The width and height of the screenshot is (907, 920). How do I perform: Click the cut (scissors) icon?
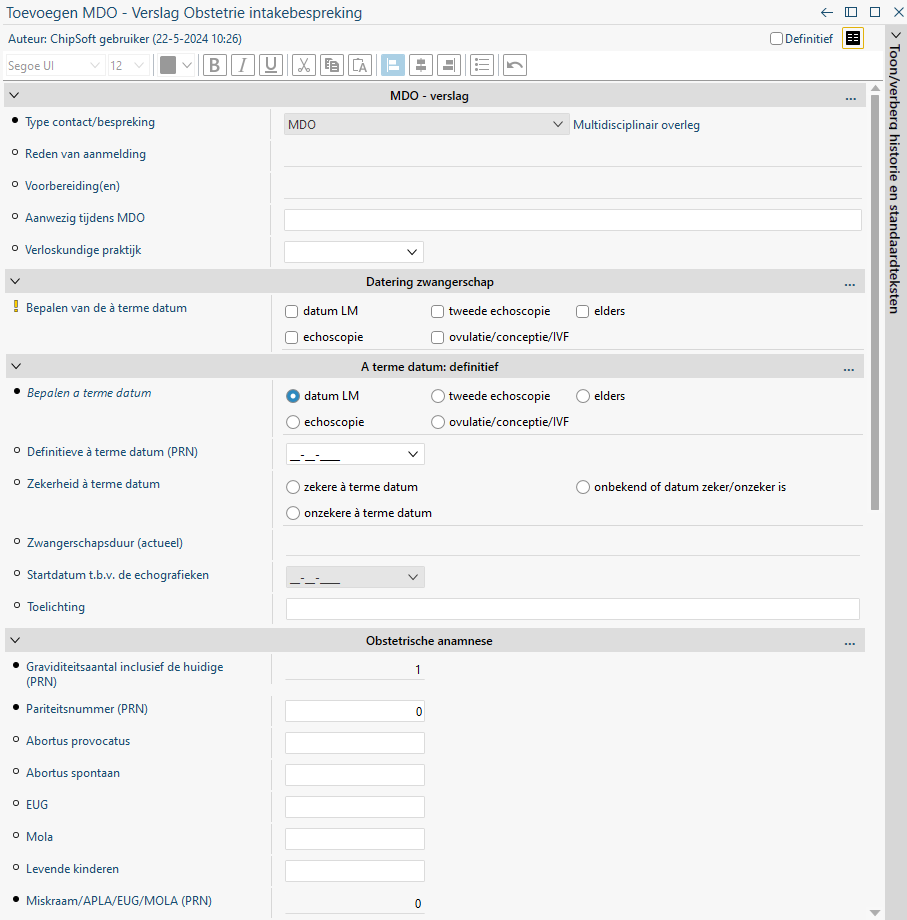tap(304, 65)
